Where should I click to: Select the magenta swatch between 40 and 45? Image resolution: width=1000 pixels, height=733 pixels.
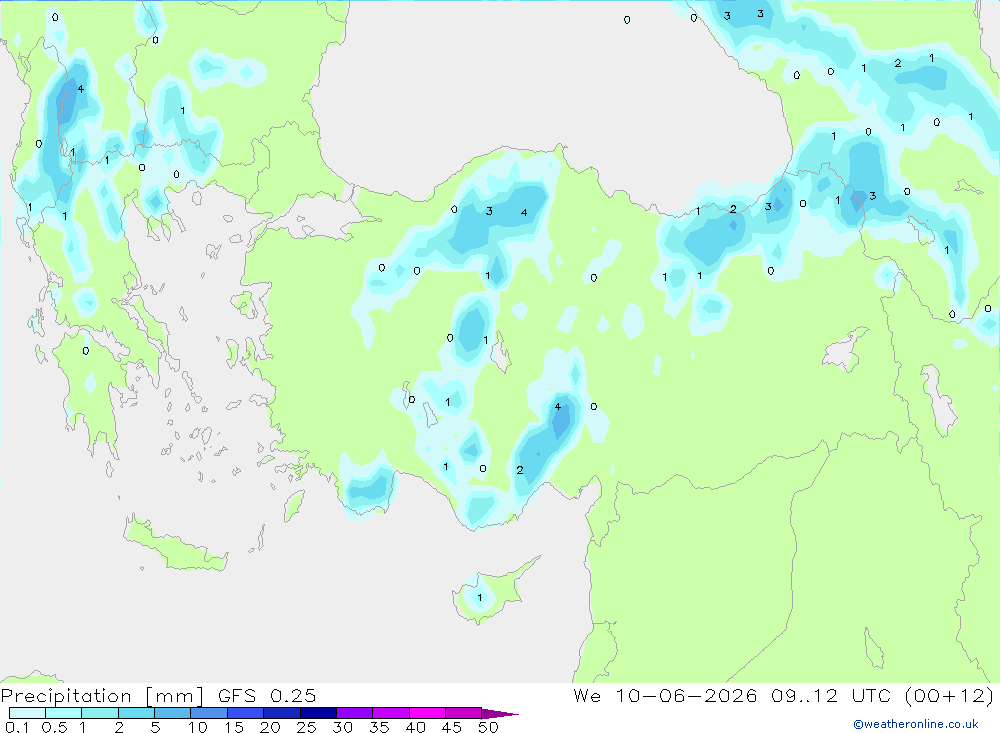pyautogui.click(x=427, y=713)
